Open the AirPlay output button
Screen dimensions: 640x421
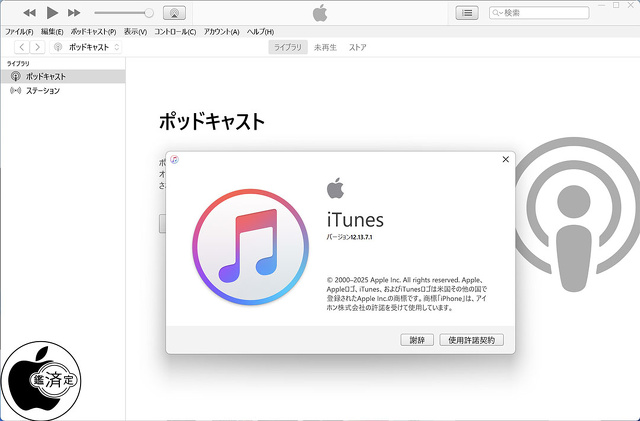[174, 13]
